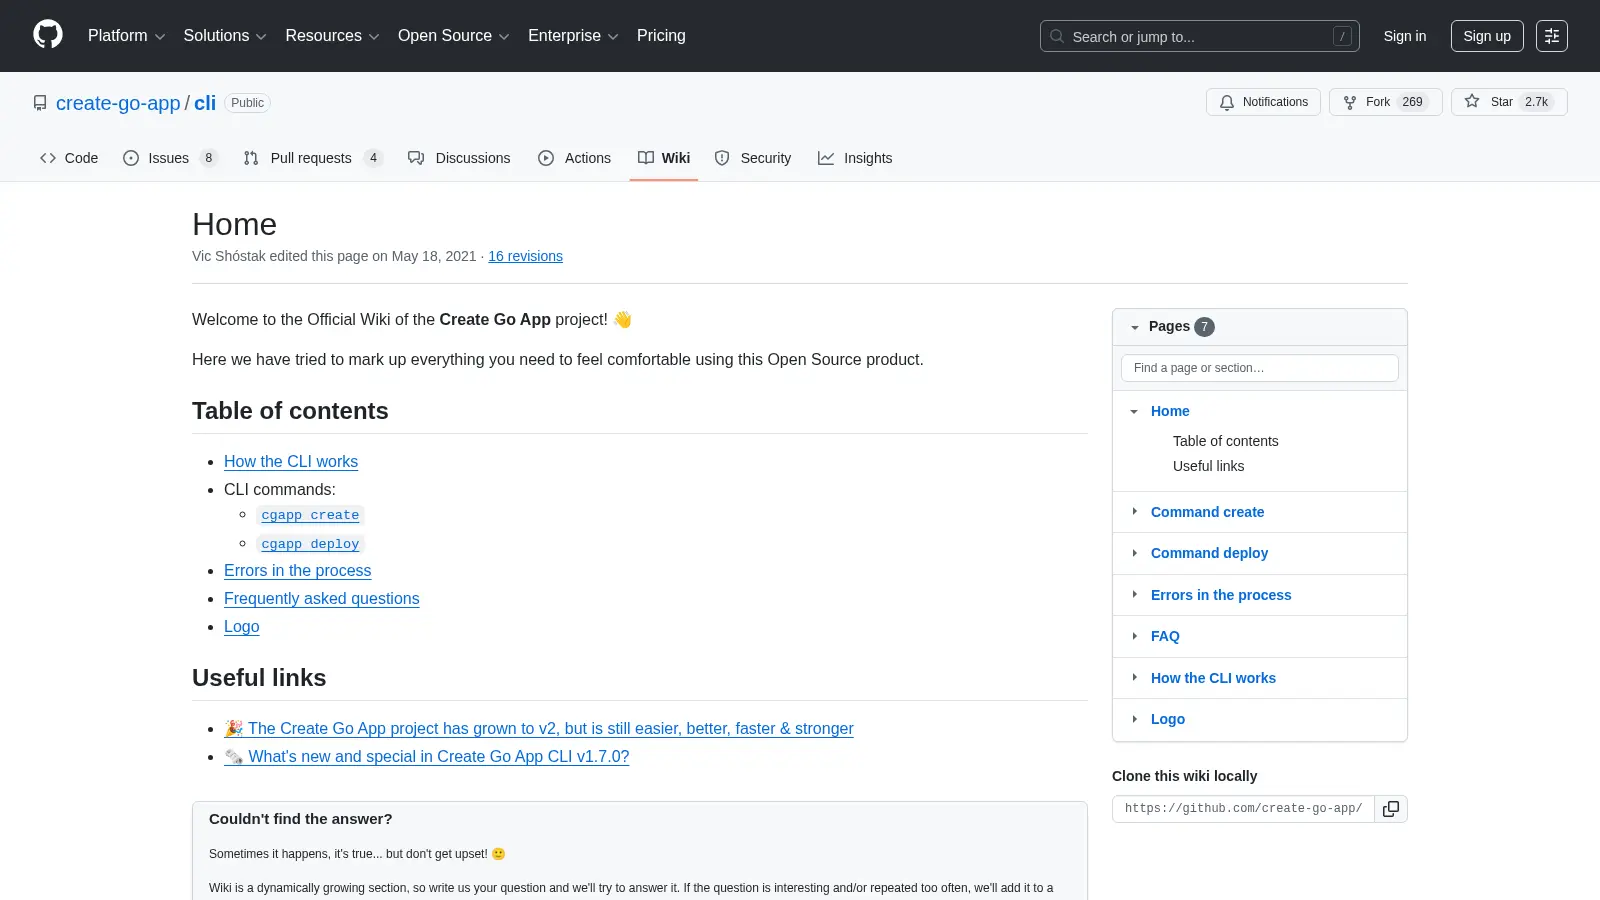Expand the Command deploy page sections
The image size is (1600, 900).
[x=1134, y=553]
